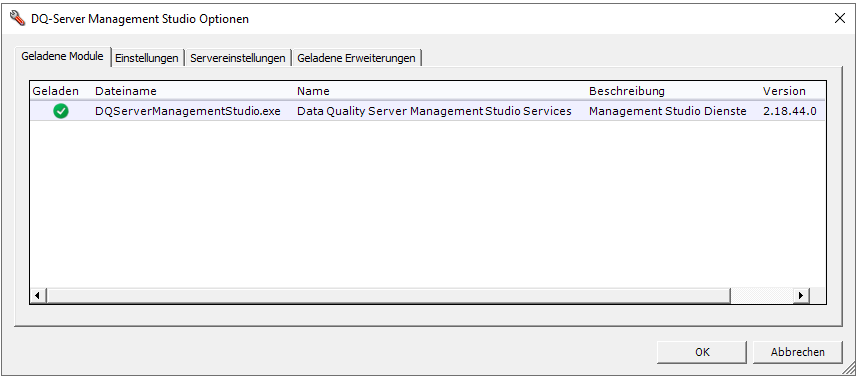
Task: Click the green loaded checkmark icon
Action: click(x=61, y=111)
